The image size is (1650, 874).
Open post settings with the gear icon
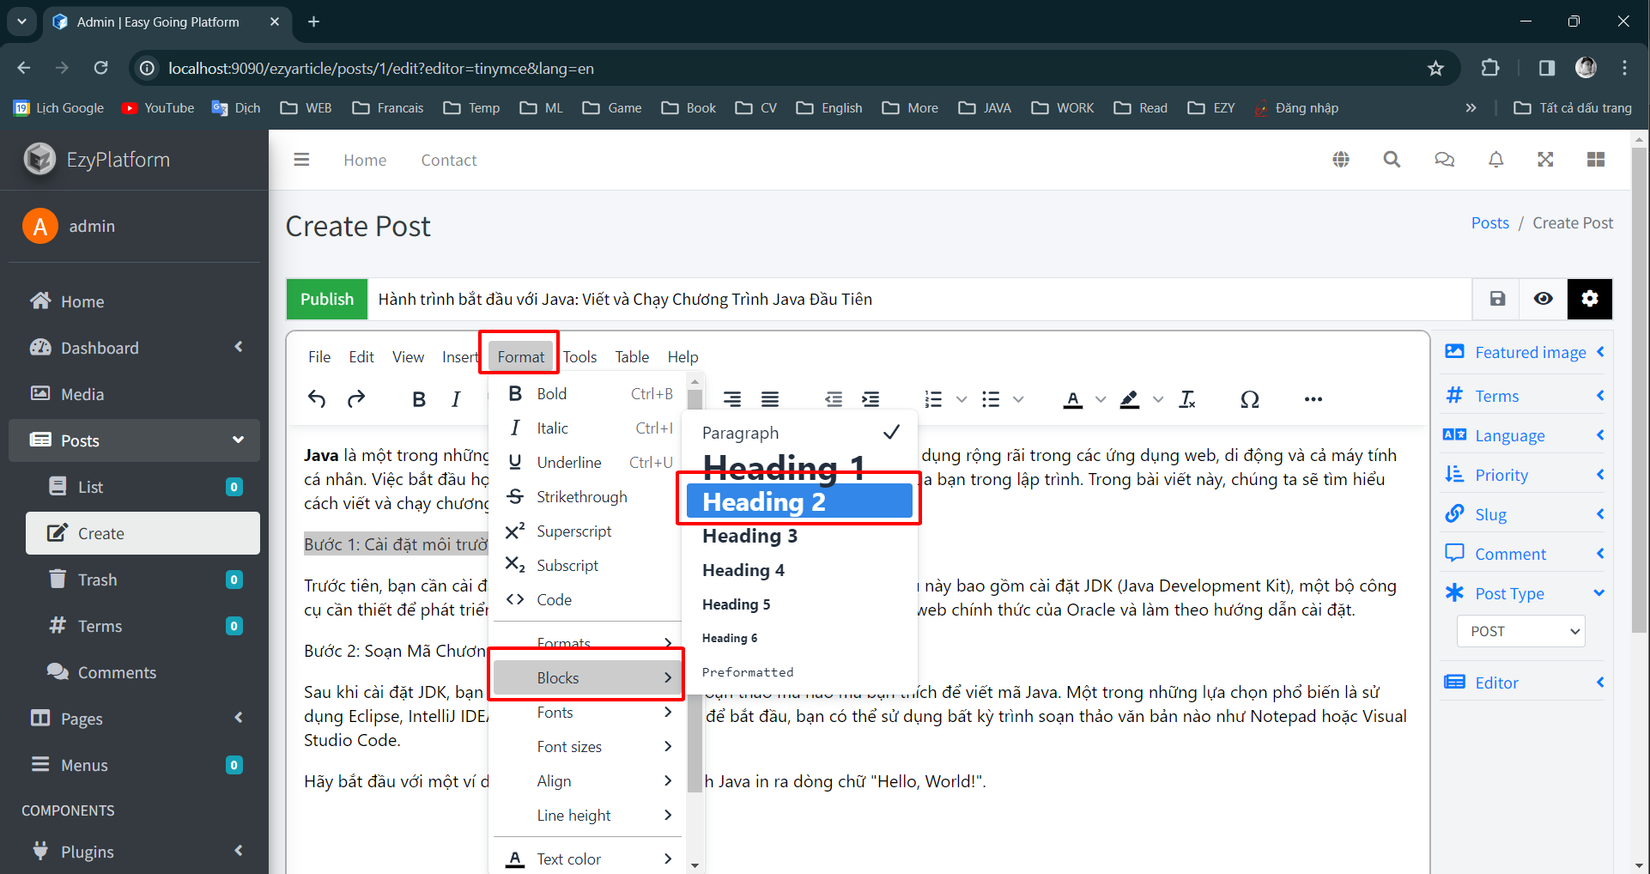(1590, 299)
